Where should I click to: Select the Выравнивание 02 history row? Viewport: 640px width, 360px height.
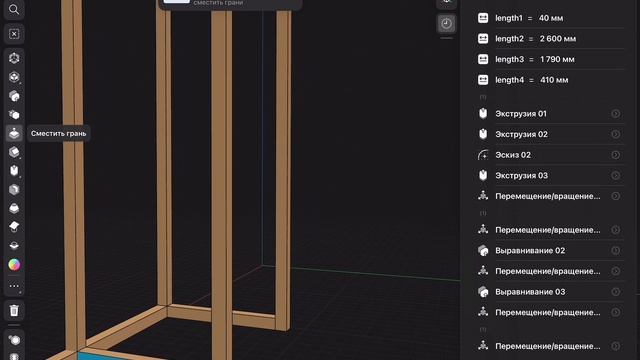(550, 251)
